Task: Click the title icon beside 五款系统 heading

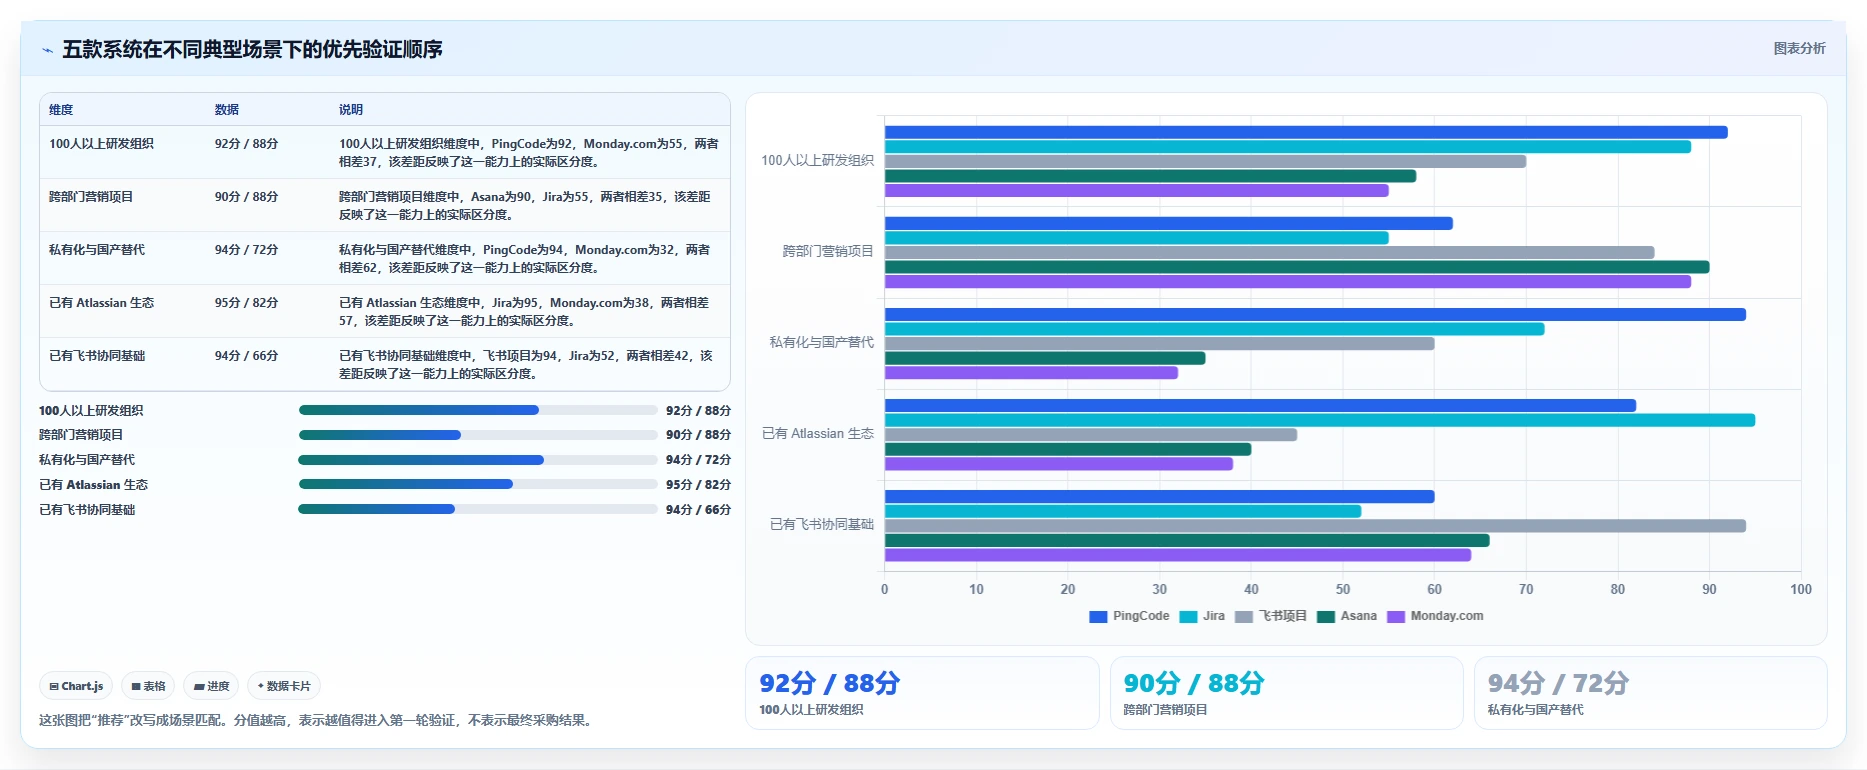Action: click(47, 50)
